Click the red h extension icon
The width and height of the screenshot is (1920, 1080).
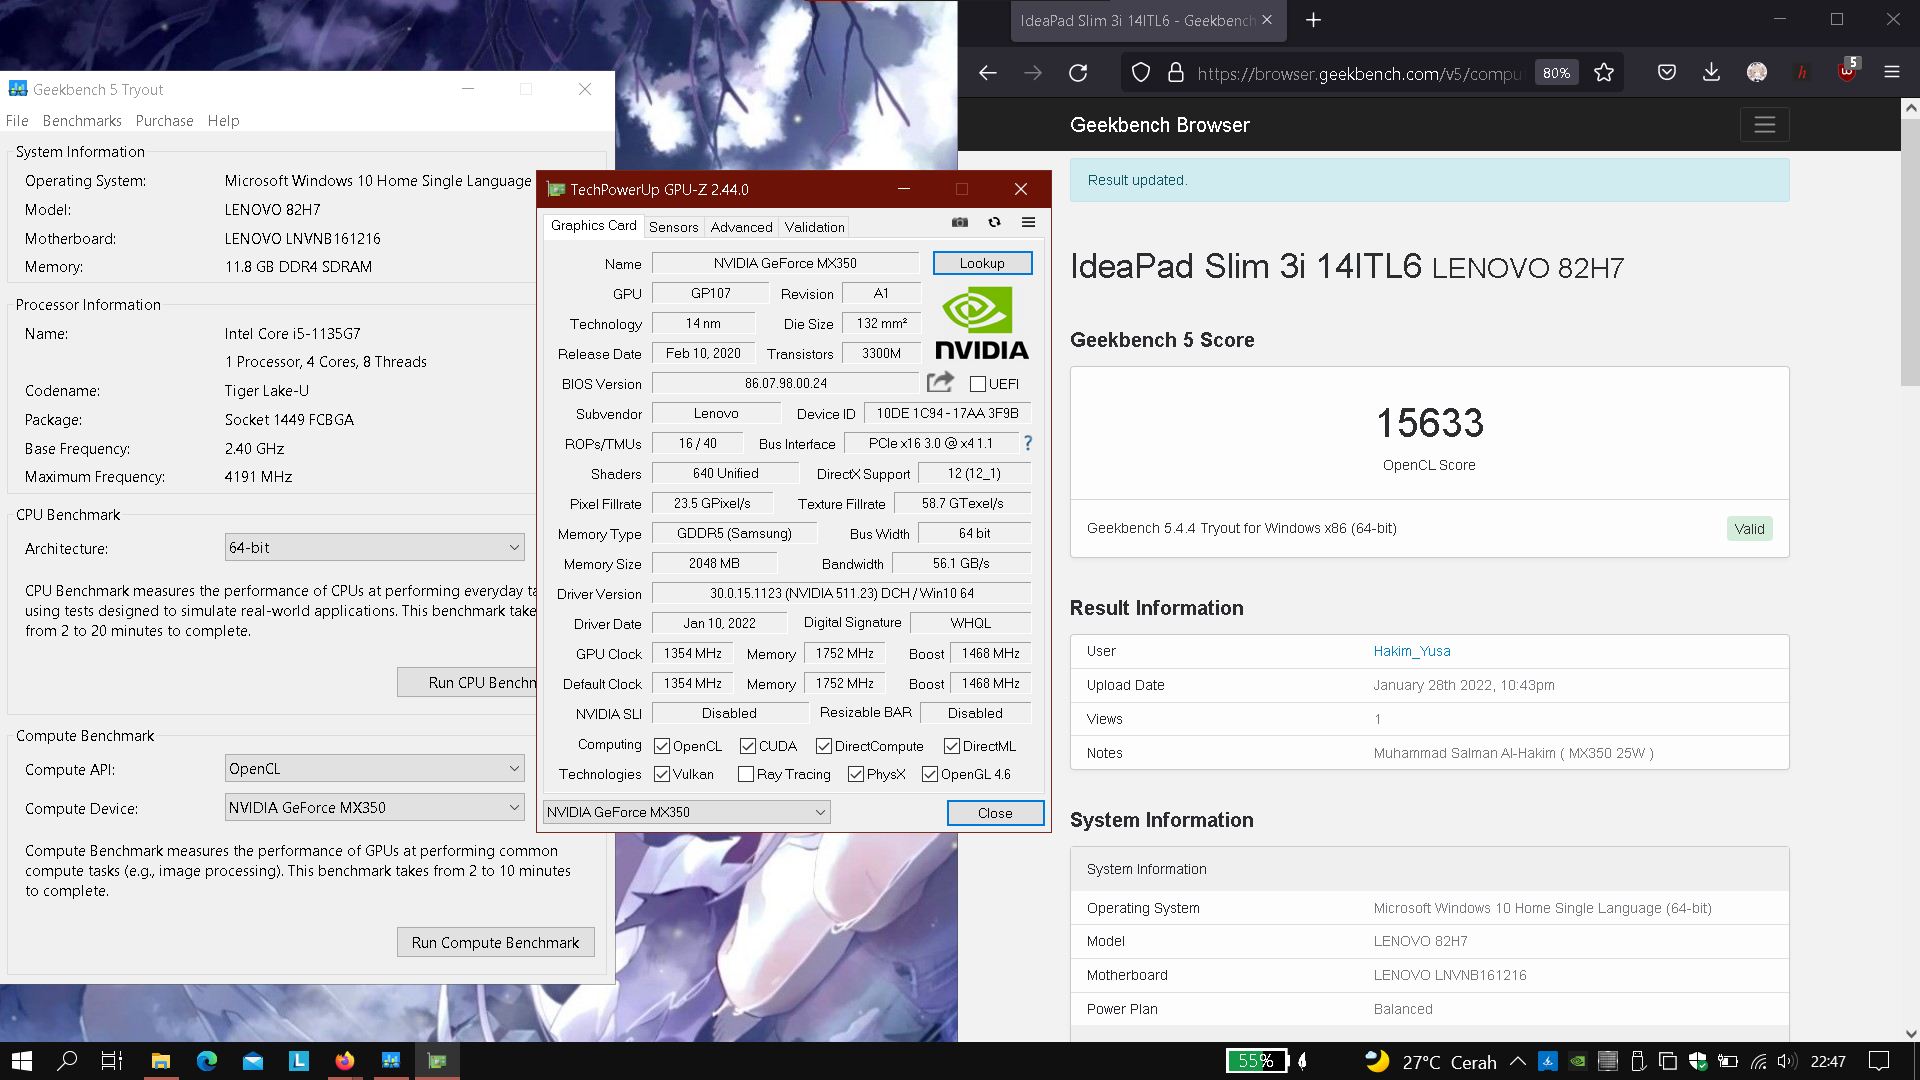click(x=1802, y=72)
